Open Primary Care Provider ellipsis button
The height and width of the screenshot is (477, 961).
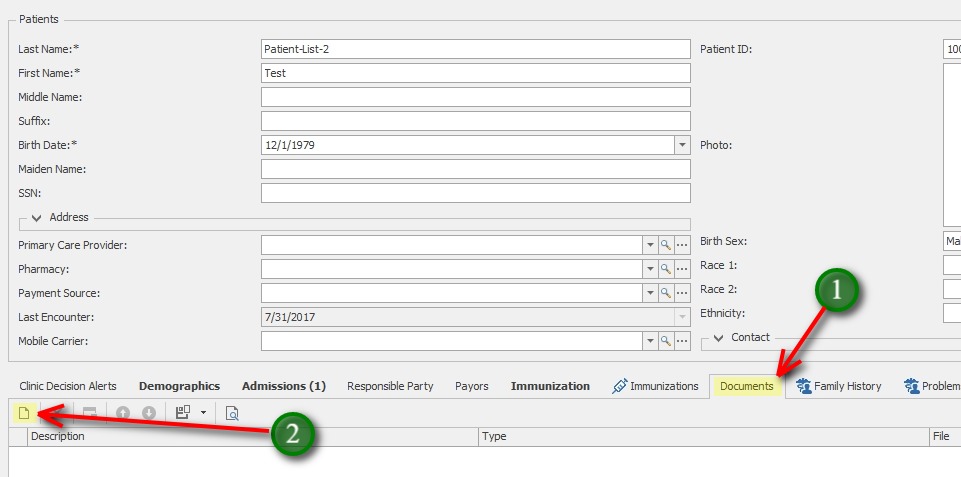682,245
